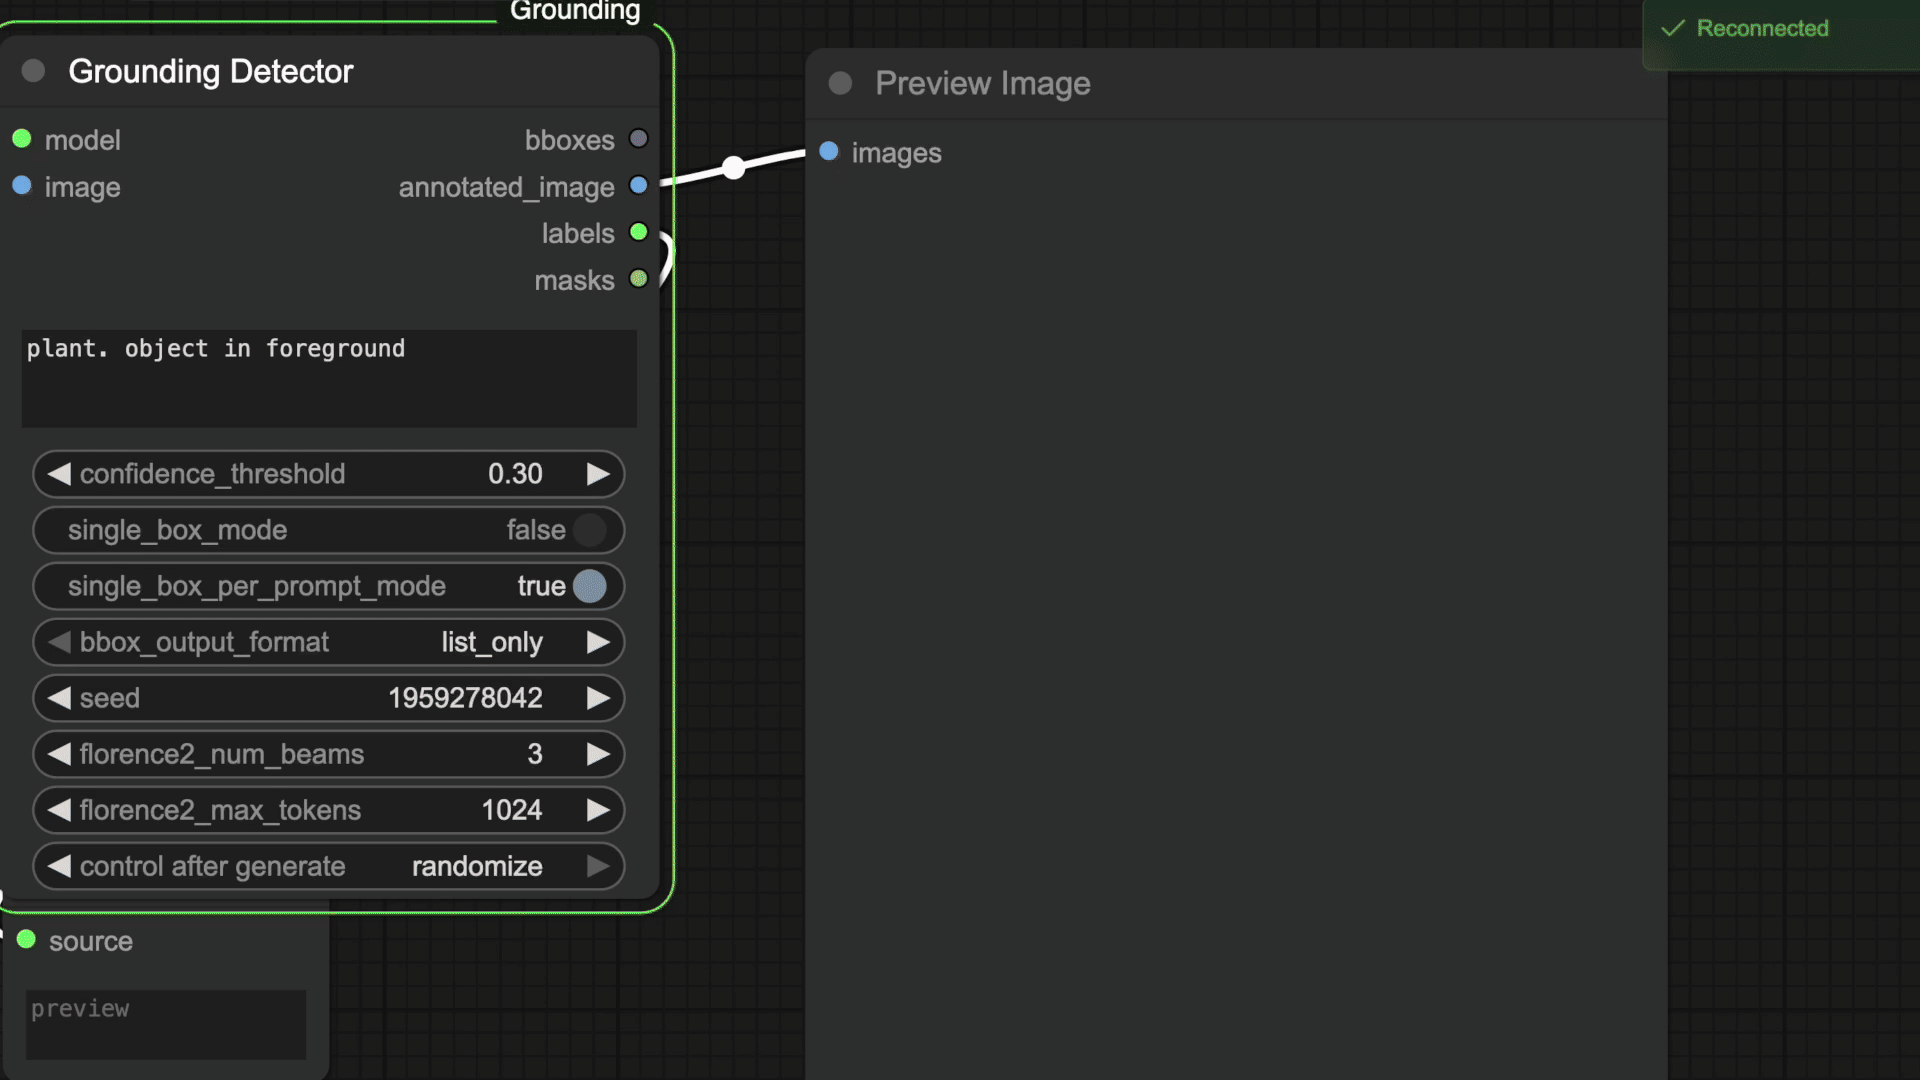
Task: Click the Grounding group title label
Action: (575, 11)
